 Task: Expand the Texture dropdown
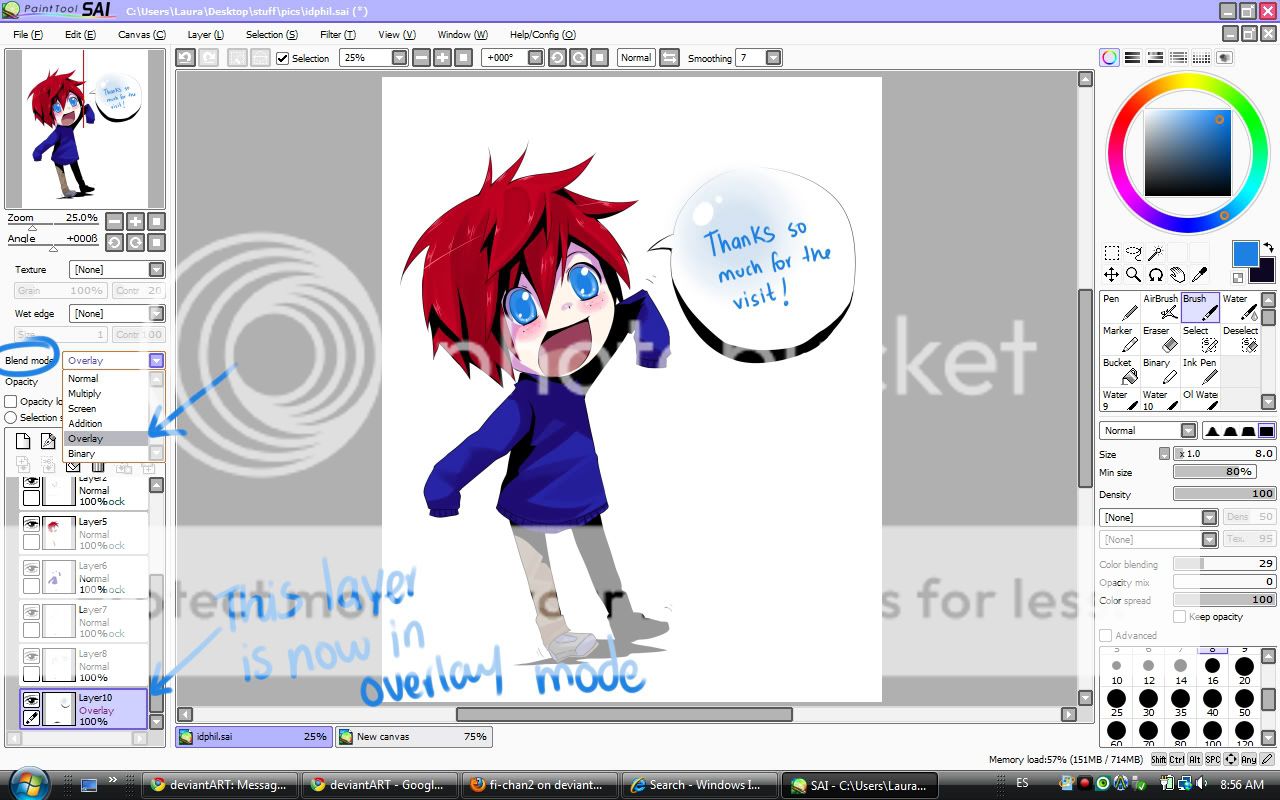point(156,270)
